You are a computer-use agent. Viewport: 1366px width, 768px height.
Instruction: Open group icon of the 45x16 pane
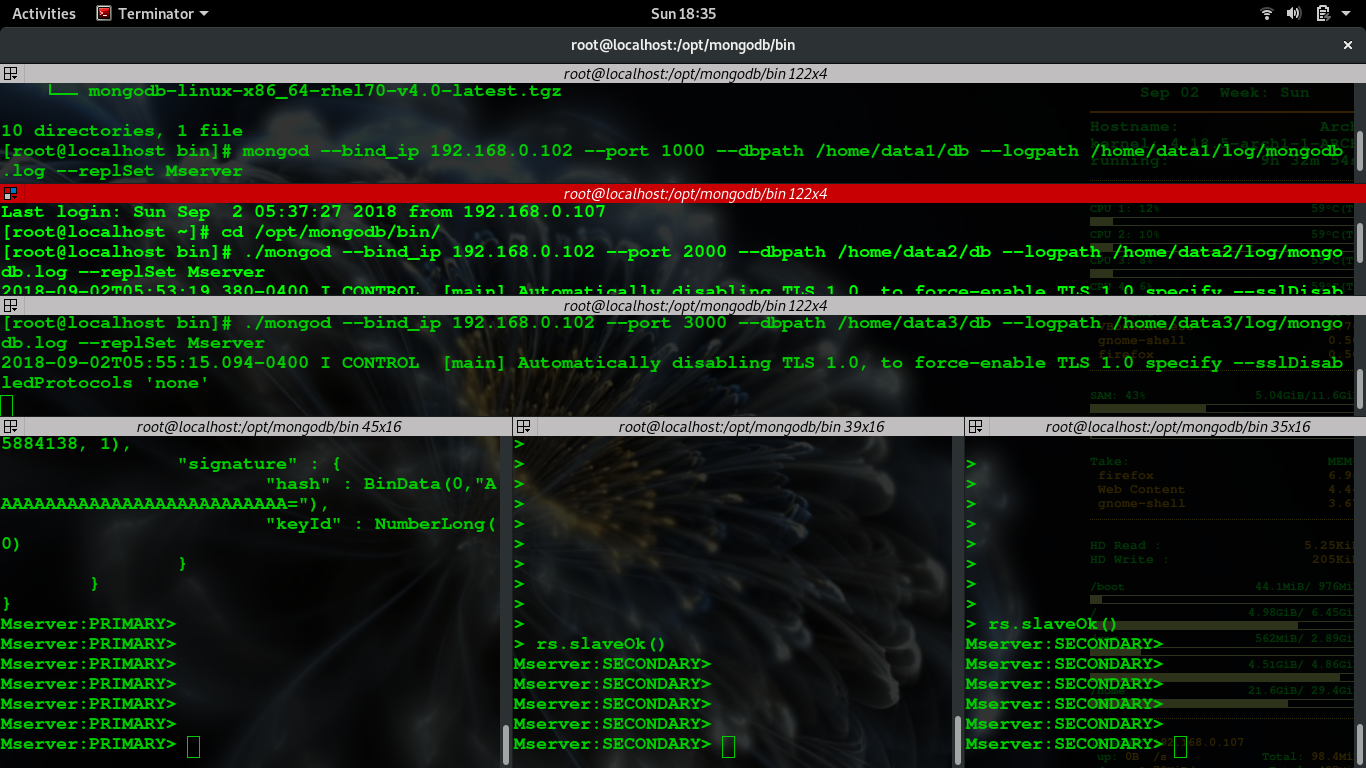pyautogui.click(x=10, y=427)
